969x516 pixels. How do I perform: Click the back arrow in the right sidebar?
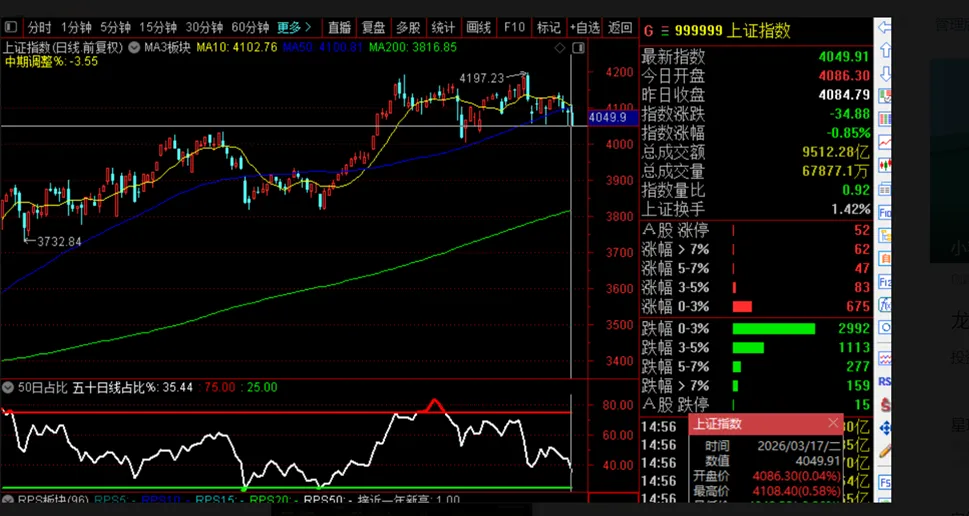[885, 27]
